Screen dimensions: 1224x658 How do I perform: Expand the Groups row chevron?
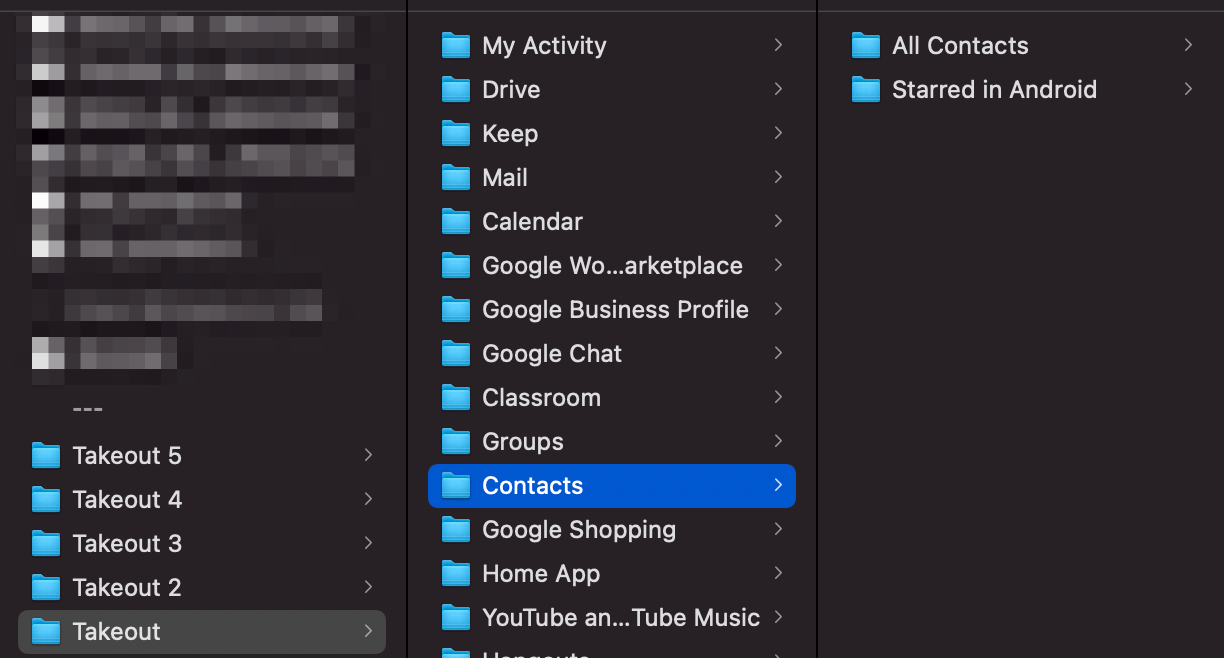click(778, 441)
